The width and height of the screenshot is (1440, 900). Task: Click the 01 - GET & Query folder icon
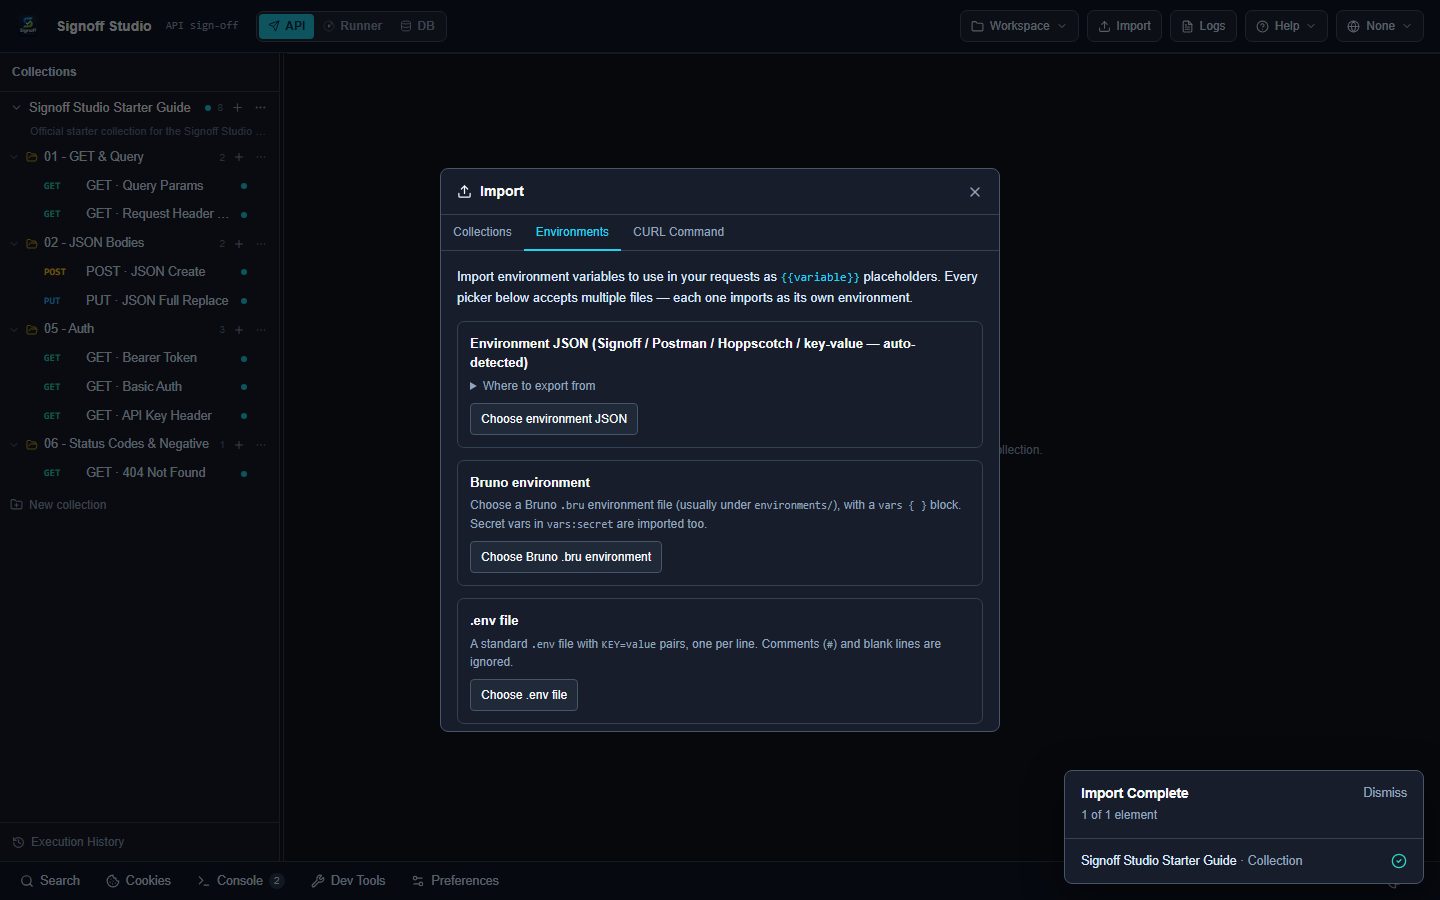(32, 157)
